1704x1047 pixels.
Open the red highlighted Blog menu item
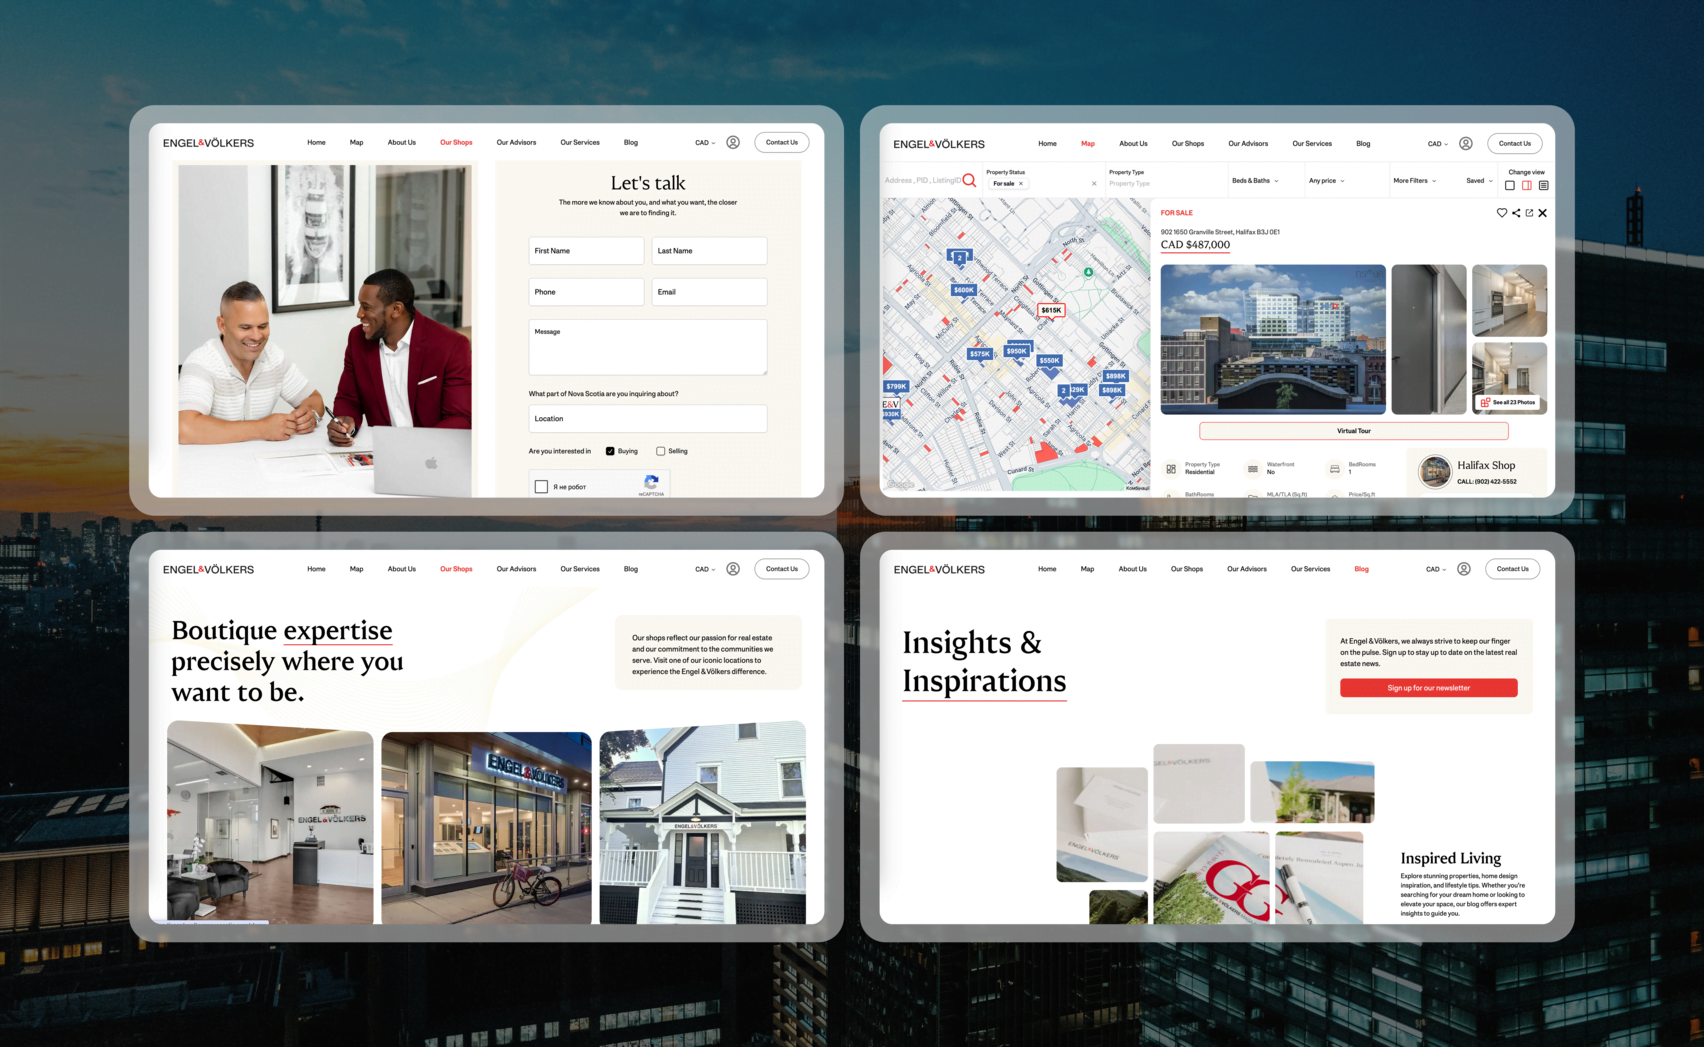[x=1361, y=569]
